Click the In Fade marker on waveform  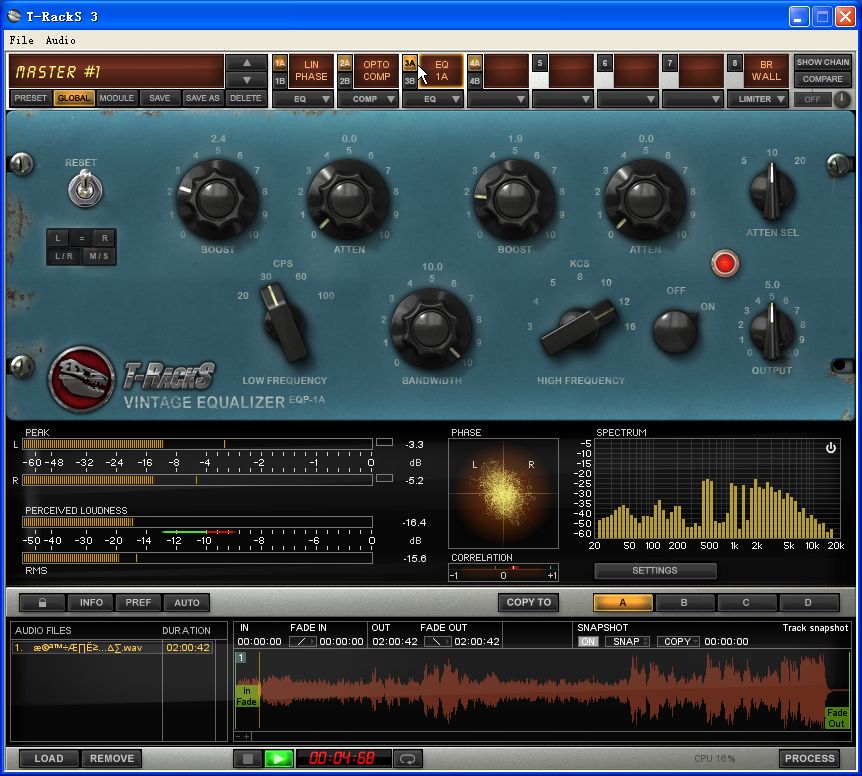pyautogui.click(x=246, y=696)
